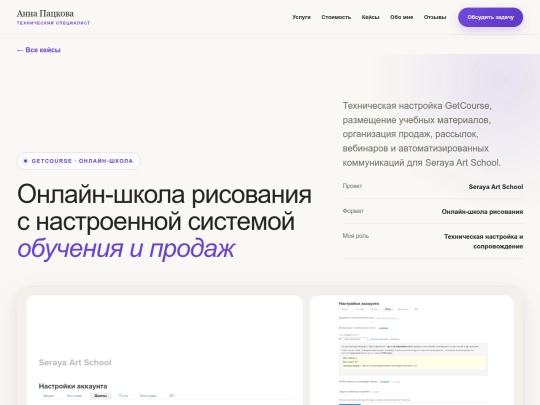Click the GETCOURSE · ОНЛАЙН-ШКОЛА badge
540x405 pixels.
point(79,161)
